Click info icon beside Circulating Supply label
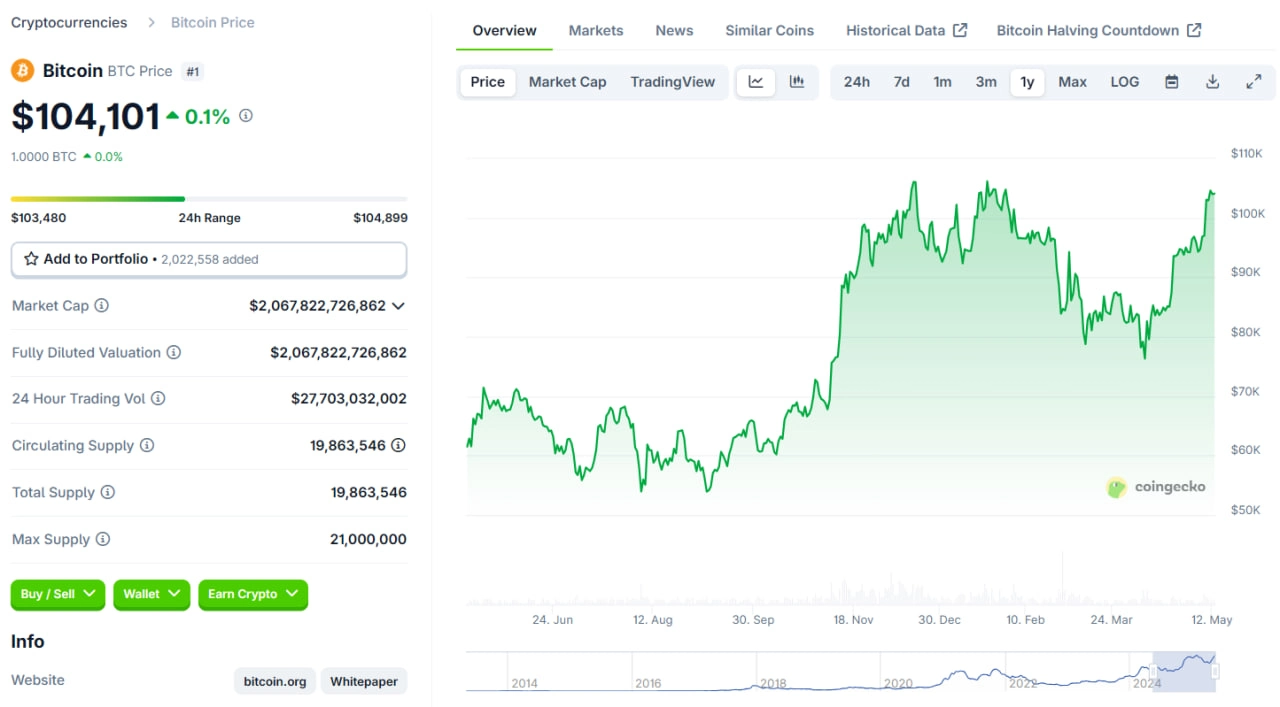This screenshot has width=1280, height=707. [147, 446]
